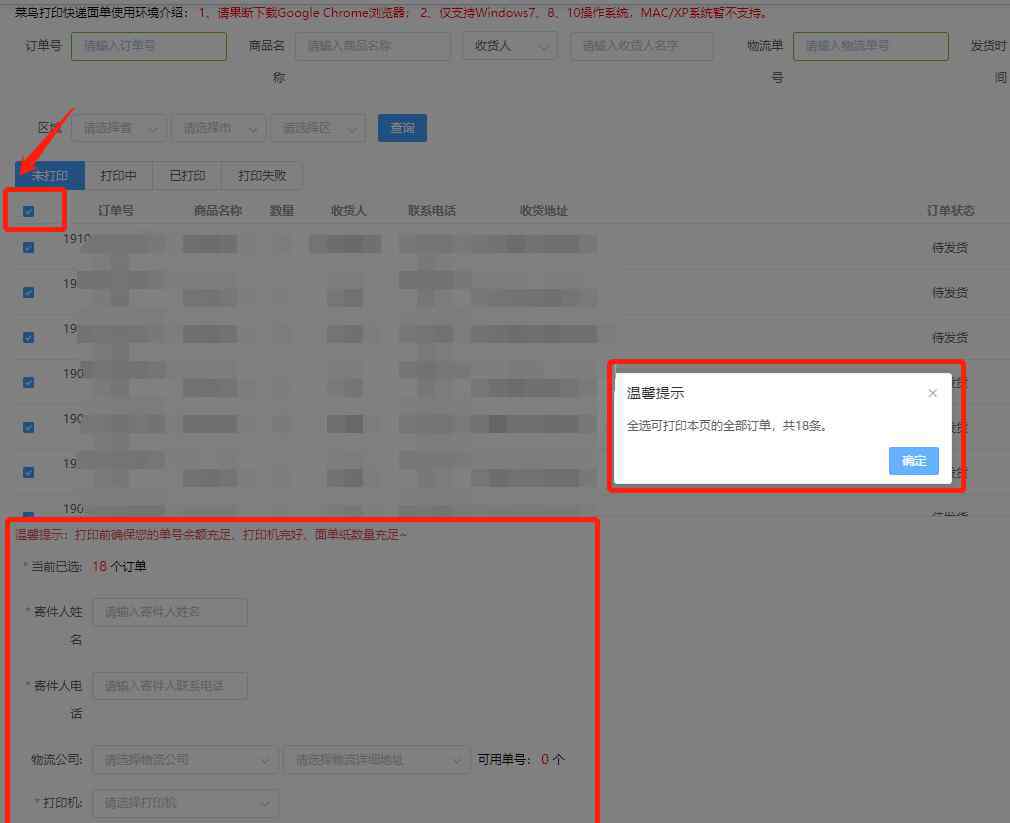View the 打印失败 tab
The height and width of the screenshot is (823, 1010).
click(262, 176)
